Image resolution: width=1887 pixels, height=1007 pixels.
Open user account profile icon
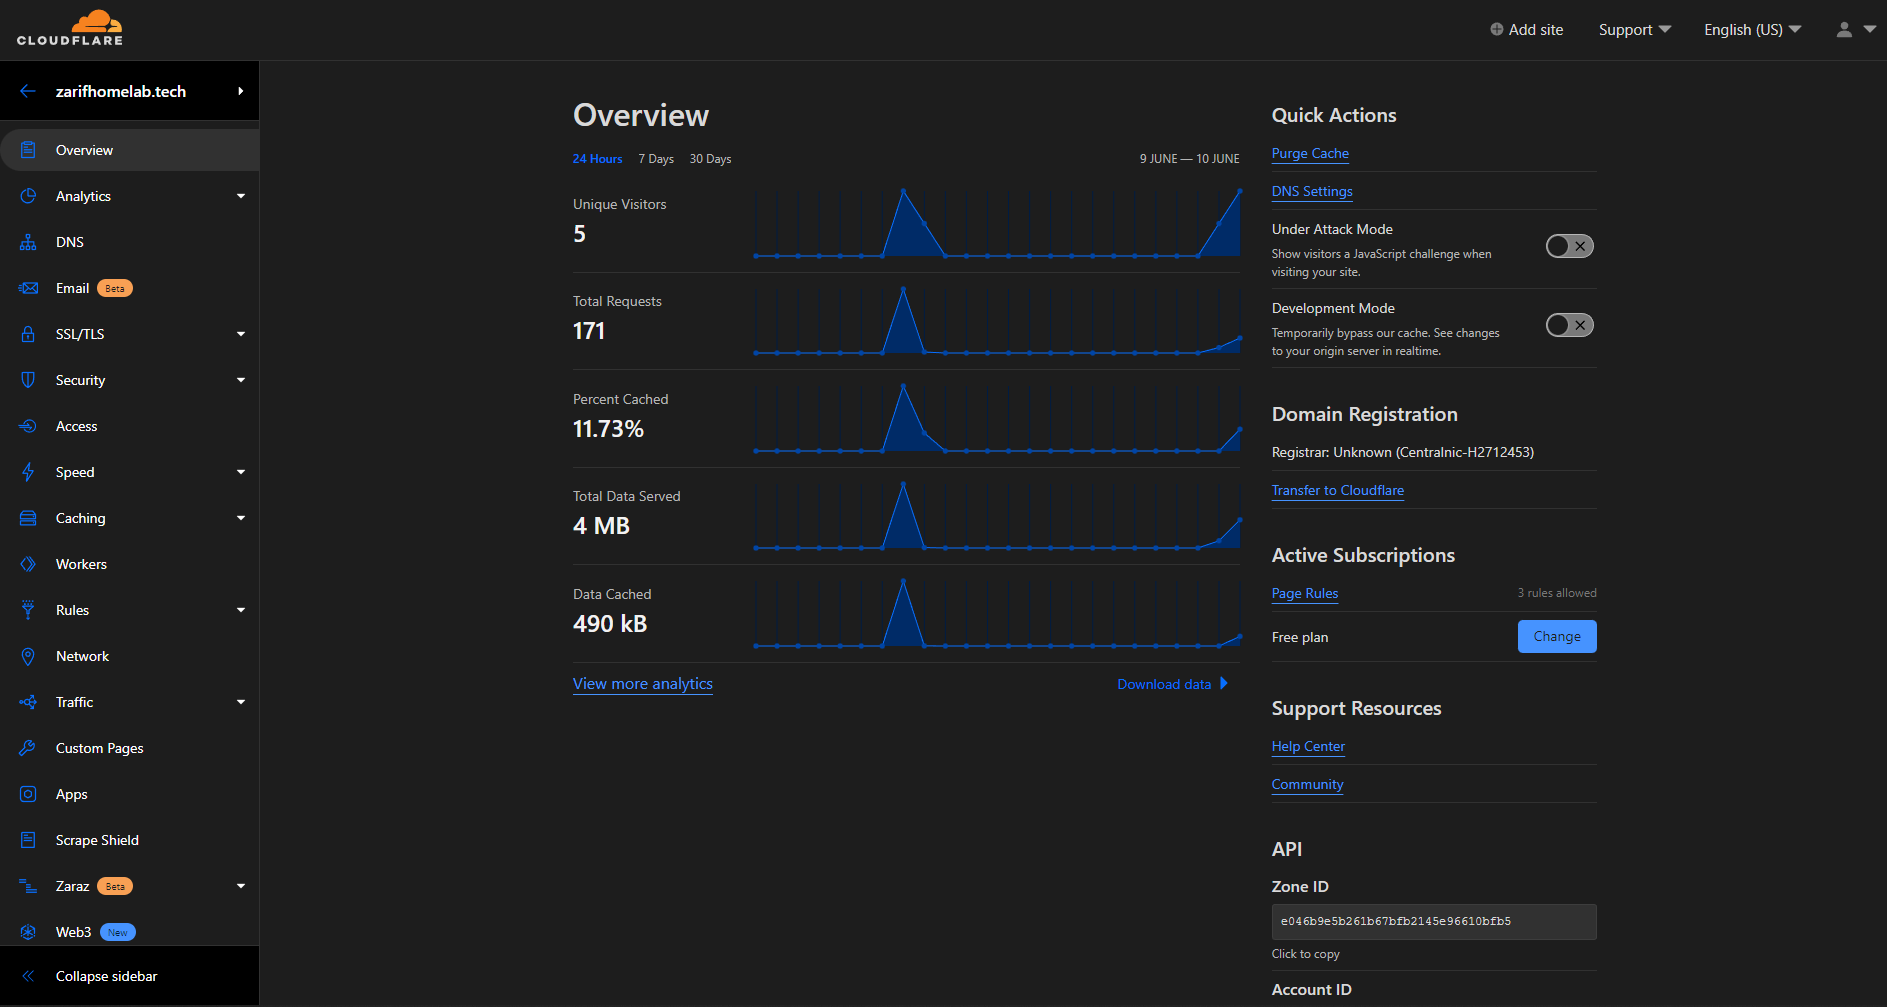(x=1844, y=30)
